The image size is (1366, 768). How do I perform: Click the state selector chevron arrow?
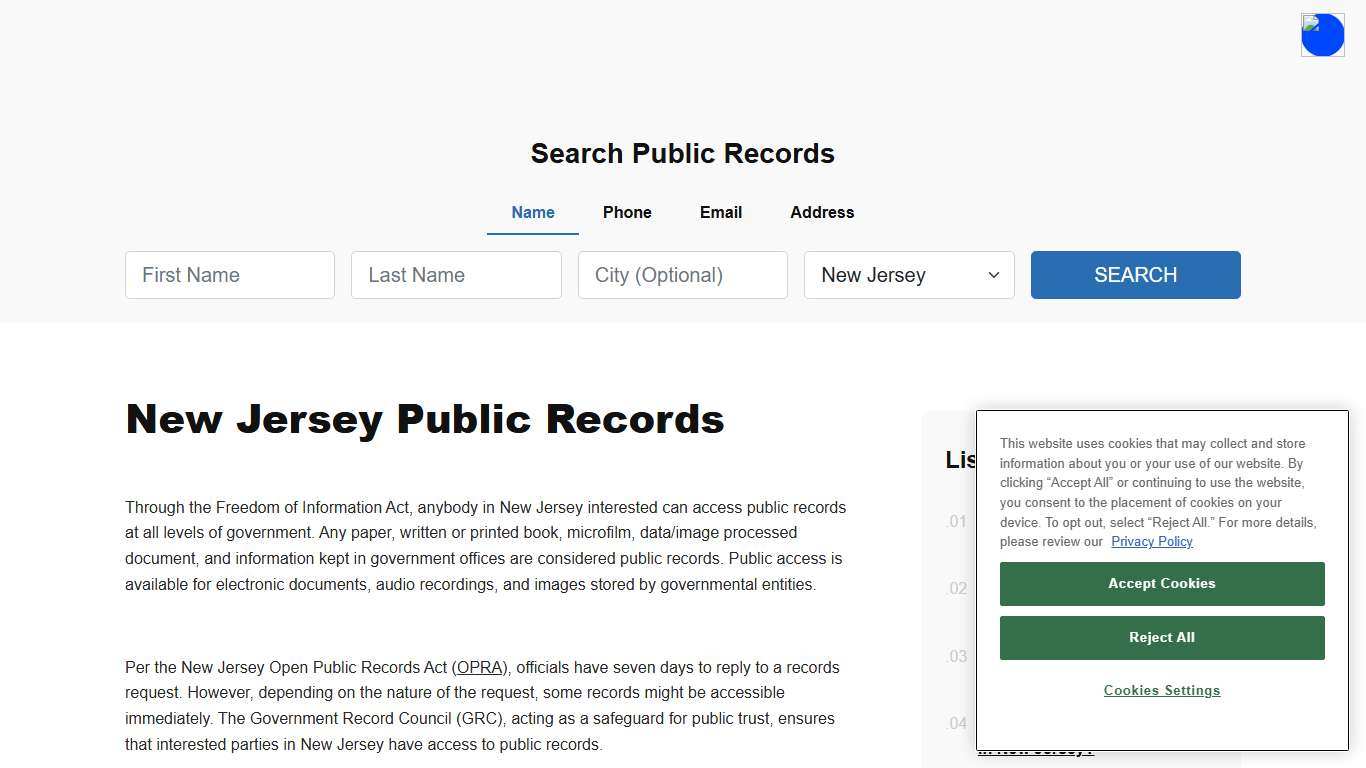click(993, 275)
